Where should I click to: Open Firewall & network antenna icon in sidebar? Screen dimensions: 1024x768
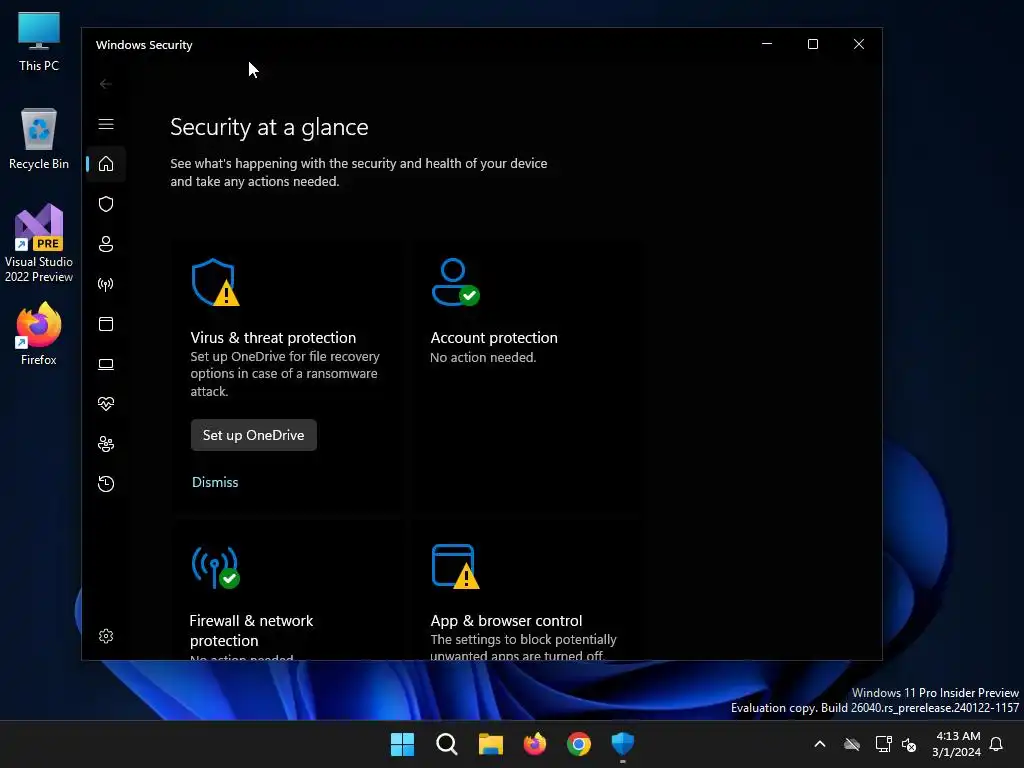(x=106, y=284)
